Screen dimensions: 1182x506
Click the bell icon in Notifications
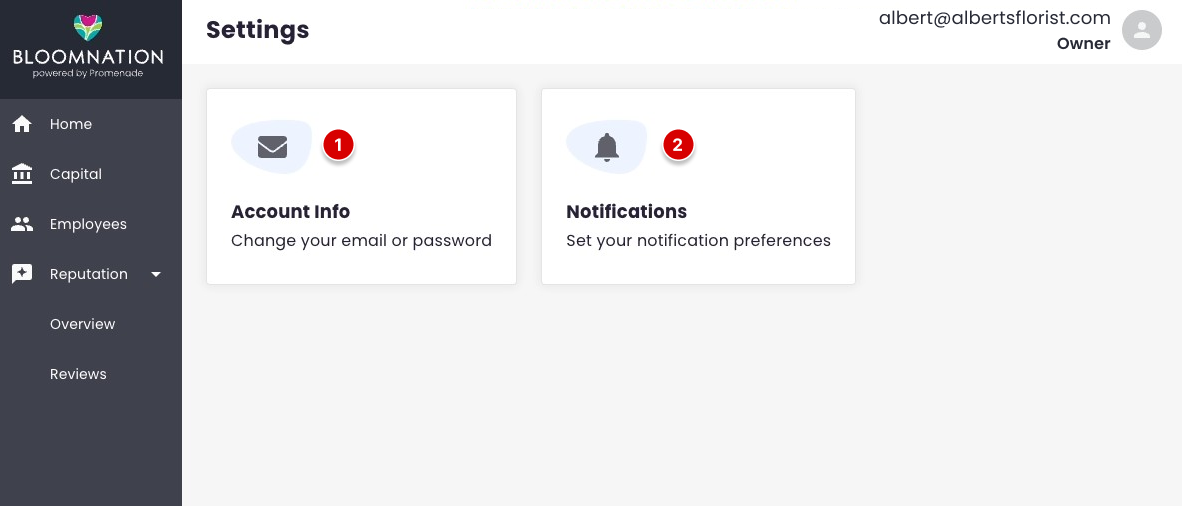[x=607, y=146]
